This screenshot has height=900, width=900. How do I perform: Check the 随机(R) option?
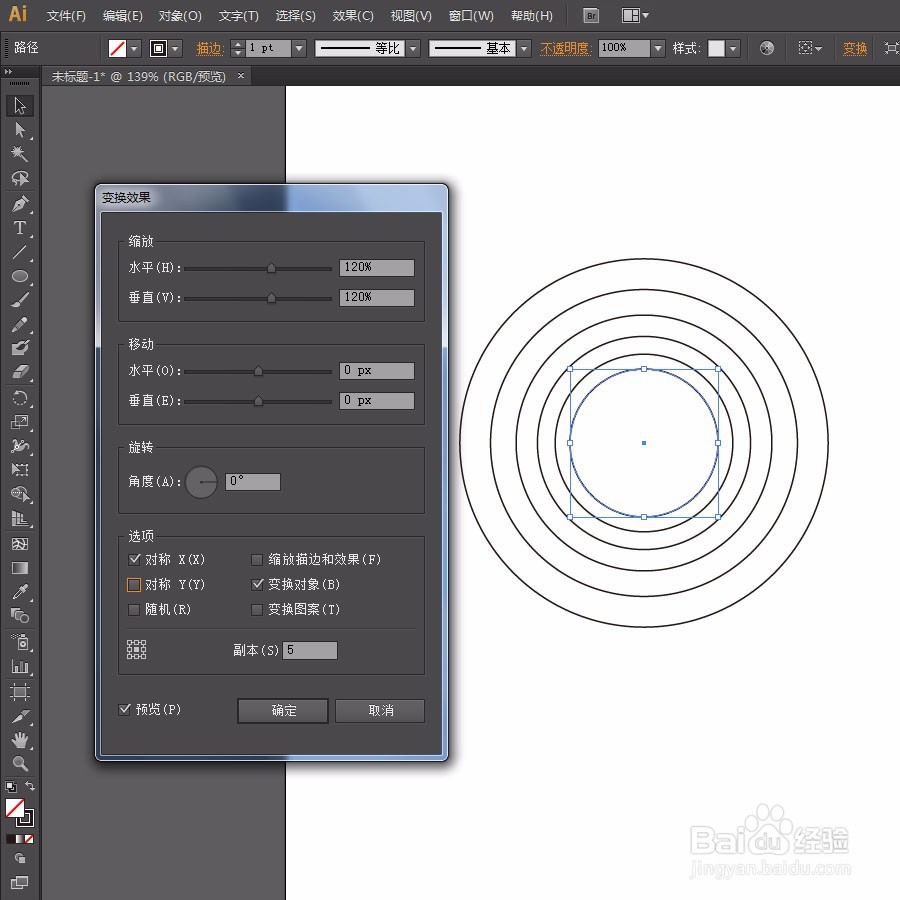(x=134, y=609)
